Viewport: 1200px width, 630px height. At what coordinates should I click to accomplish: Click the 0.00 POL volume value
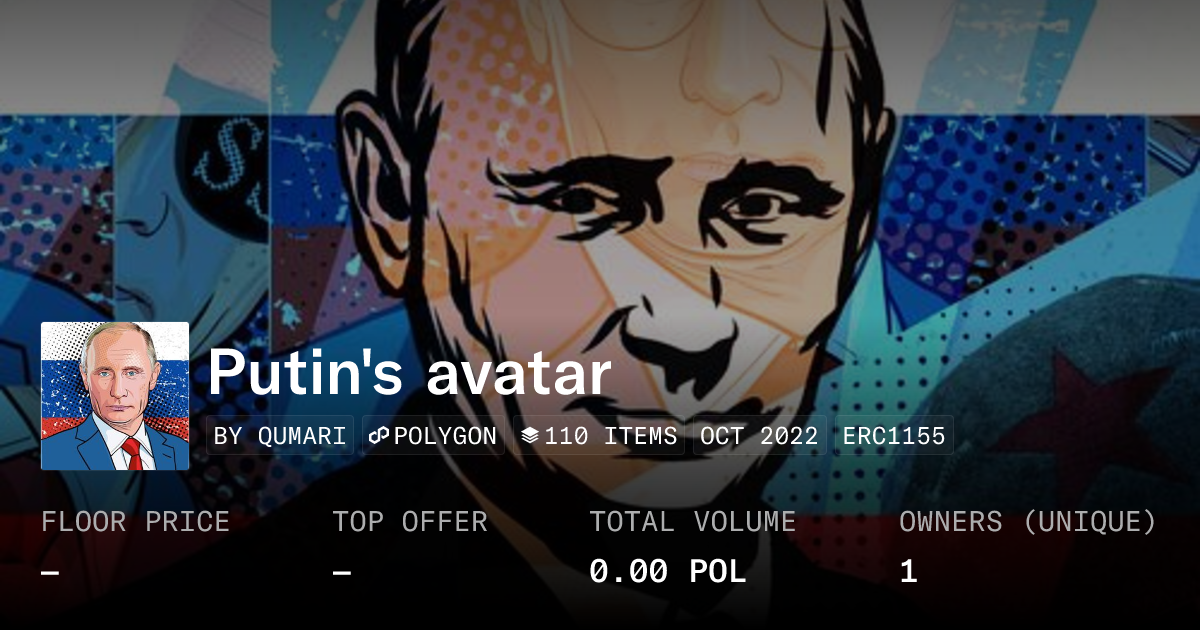click(668, 572)
